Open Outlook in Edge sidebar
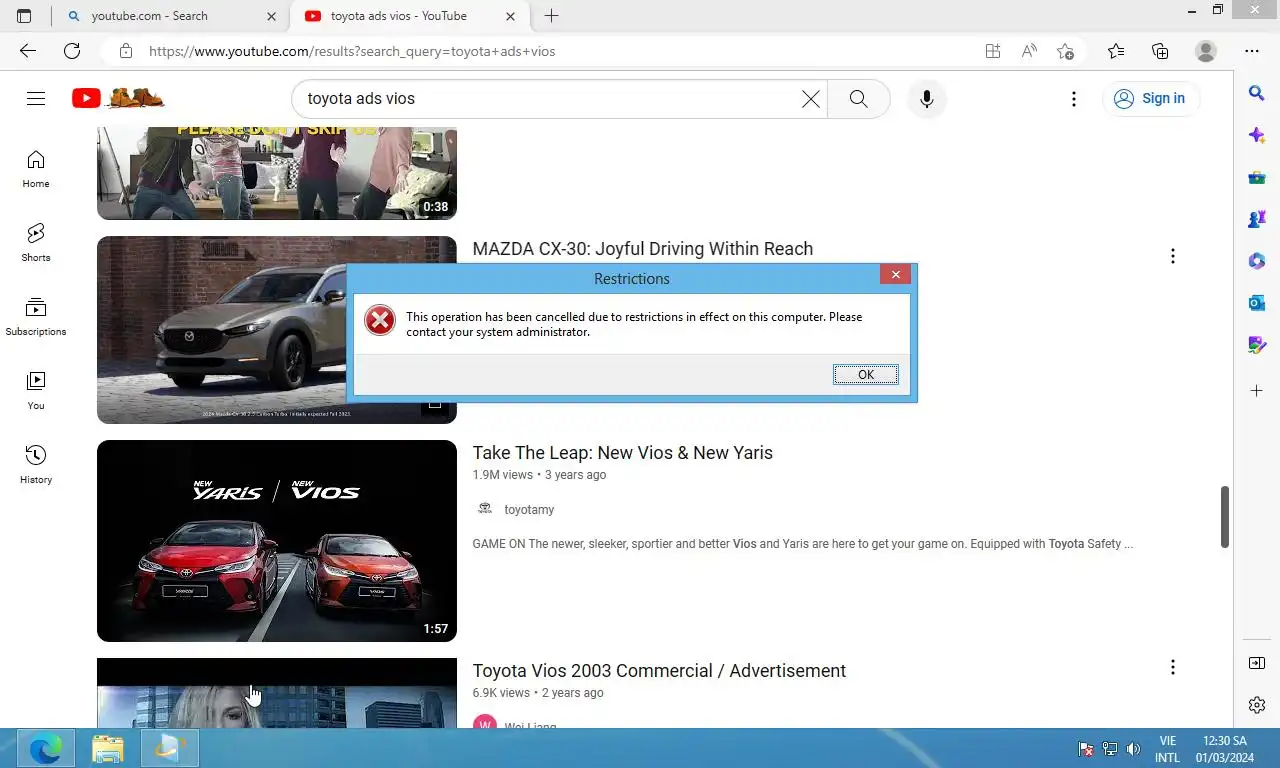Screen dimensions: 1280x768 1257,303
